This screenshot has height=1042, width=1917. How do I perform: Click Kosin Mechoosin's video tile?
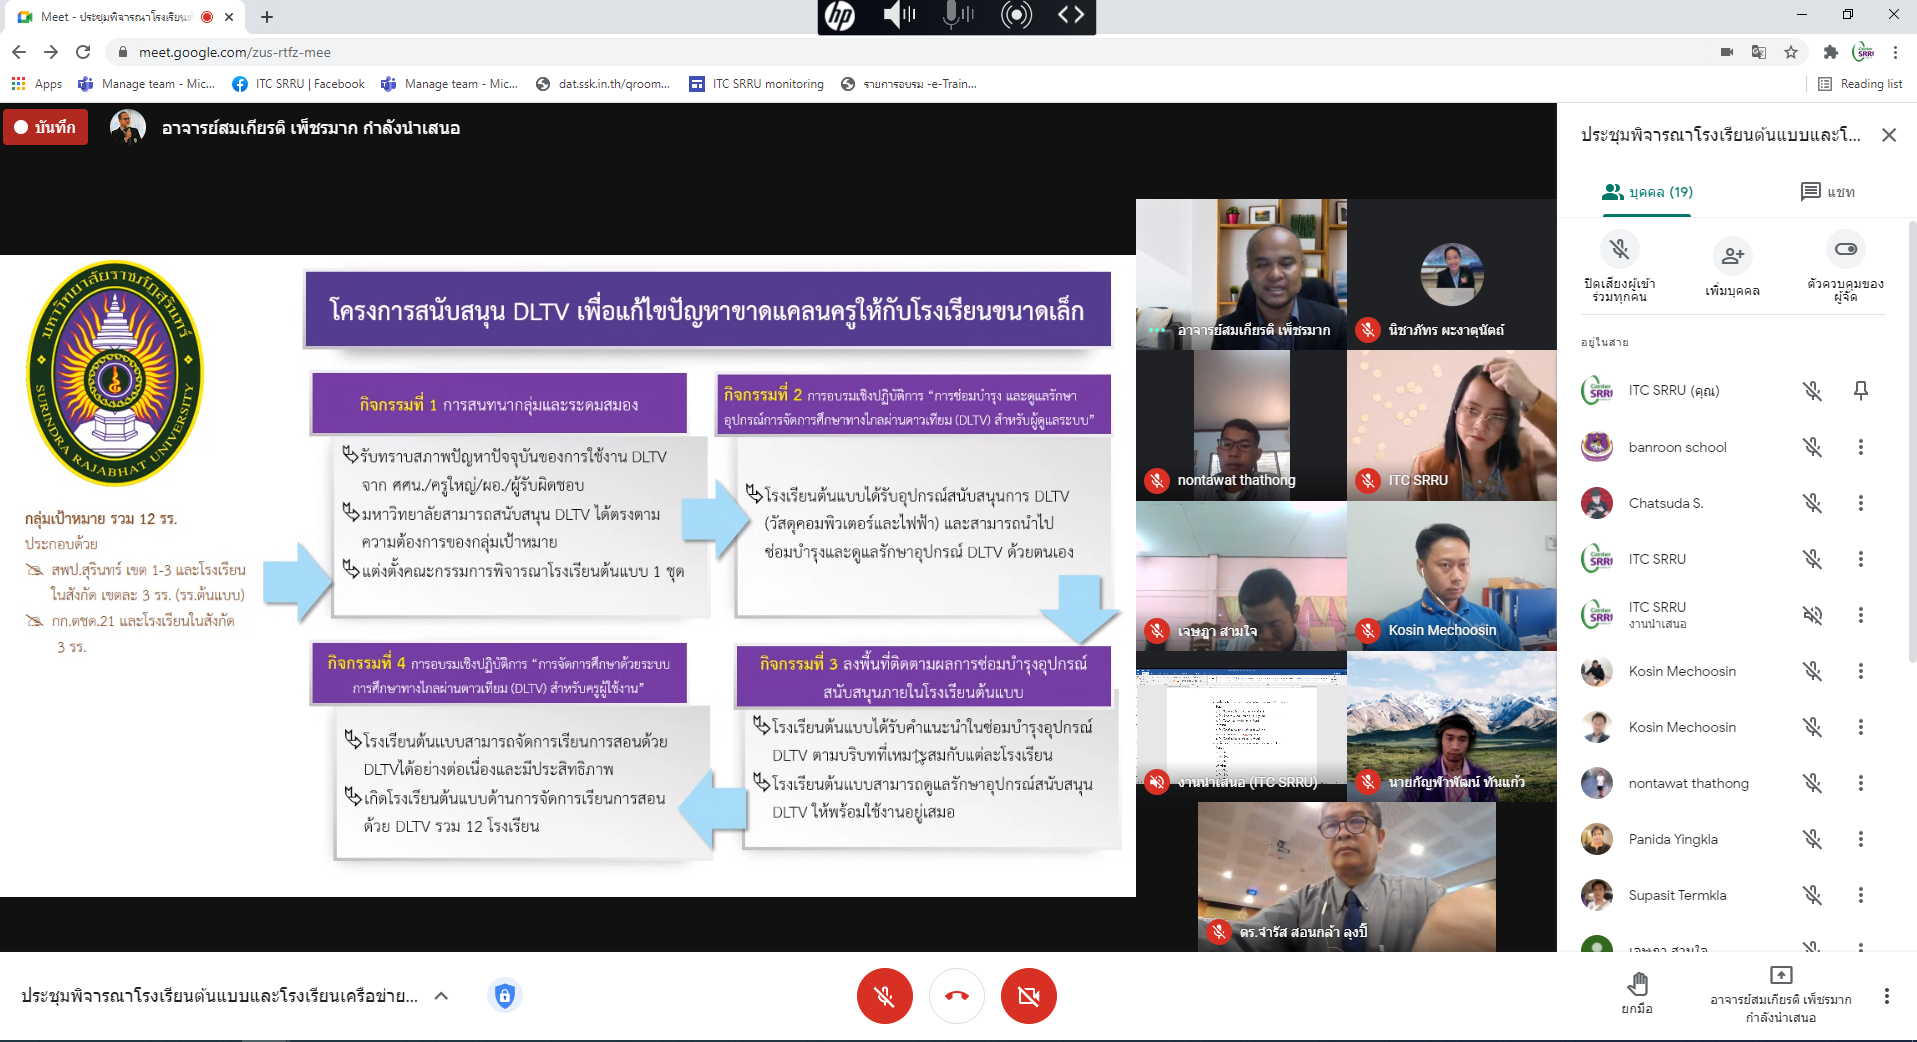click(x=1451, y=577)
